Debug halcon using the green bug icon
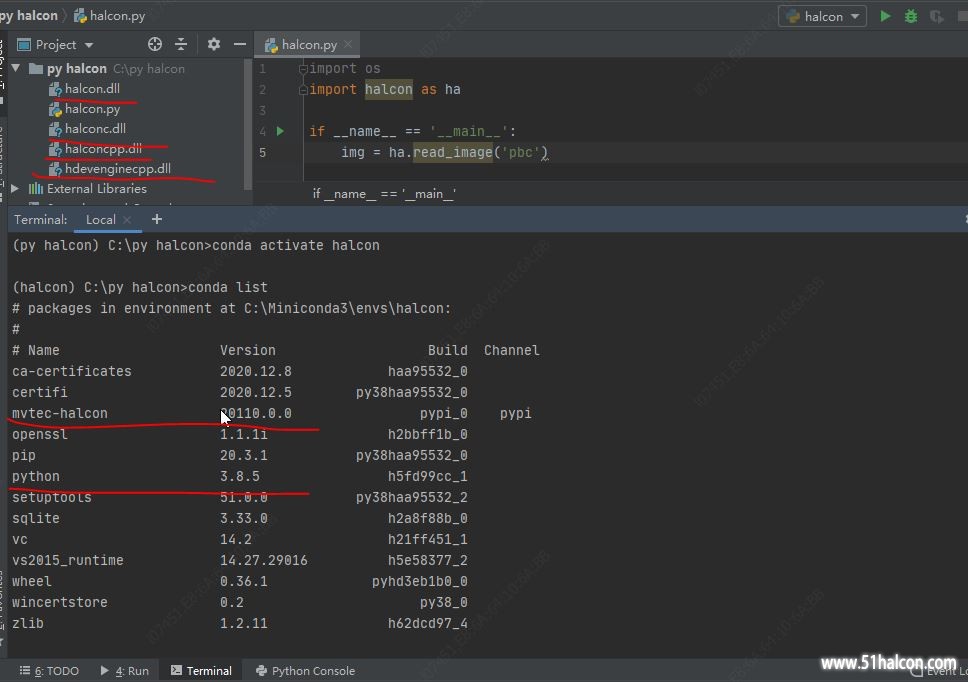Viewport: 968px width, 682px height. pos(911,16)
